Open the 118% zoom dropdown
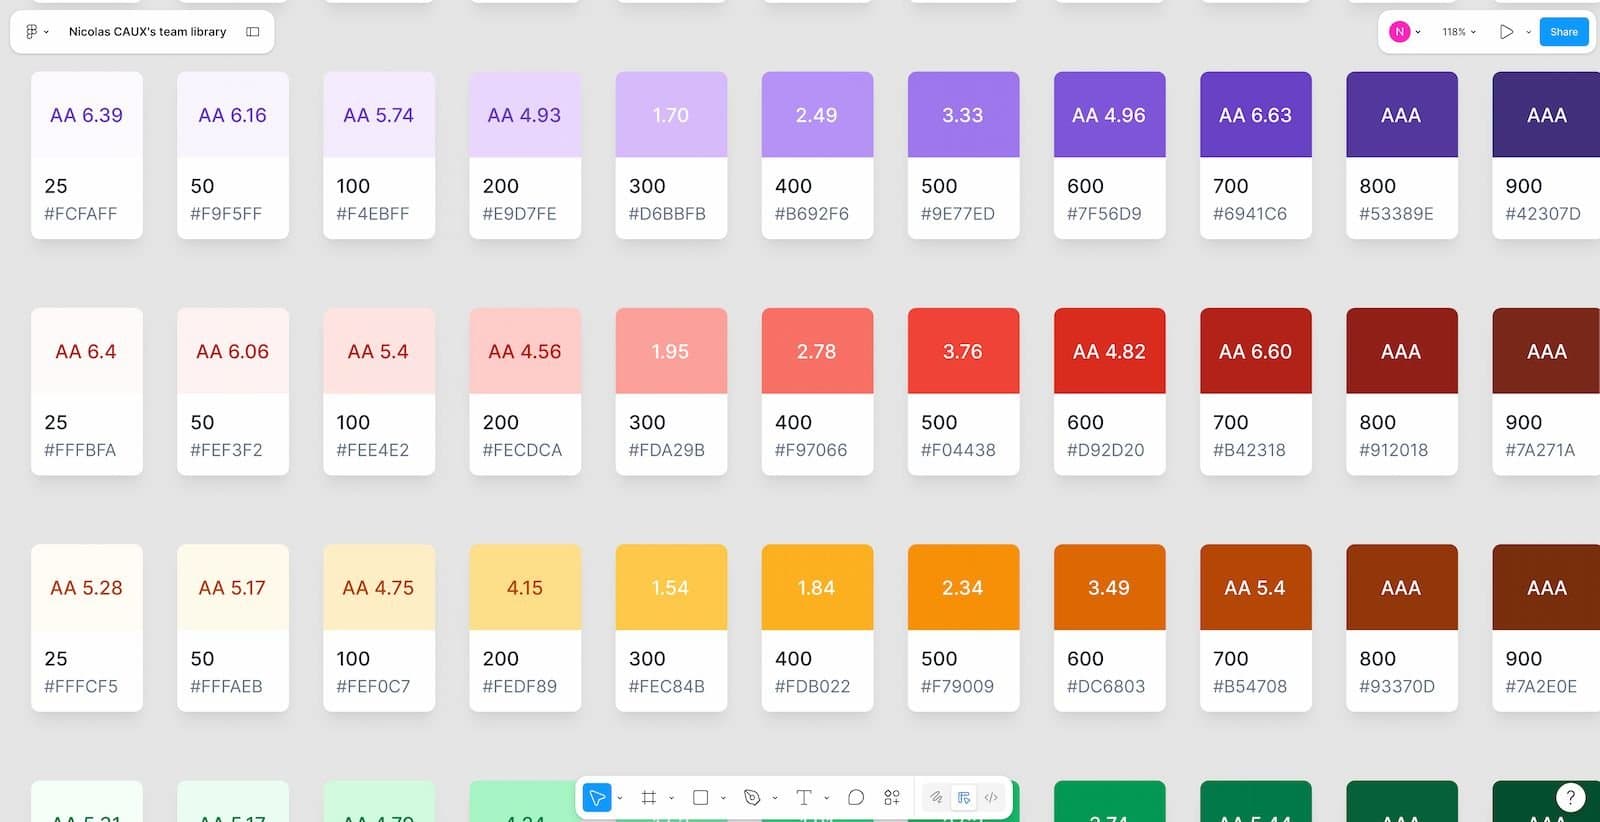This screenshot has width=1600, height=822. point(1459,32)
